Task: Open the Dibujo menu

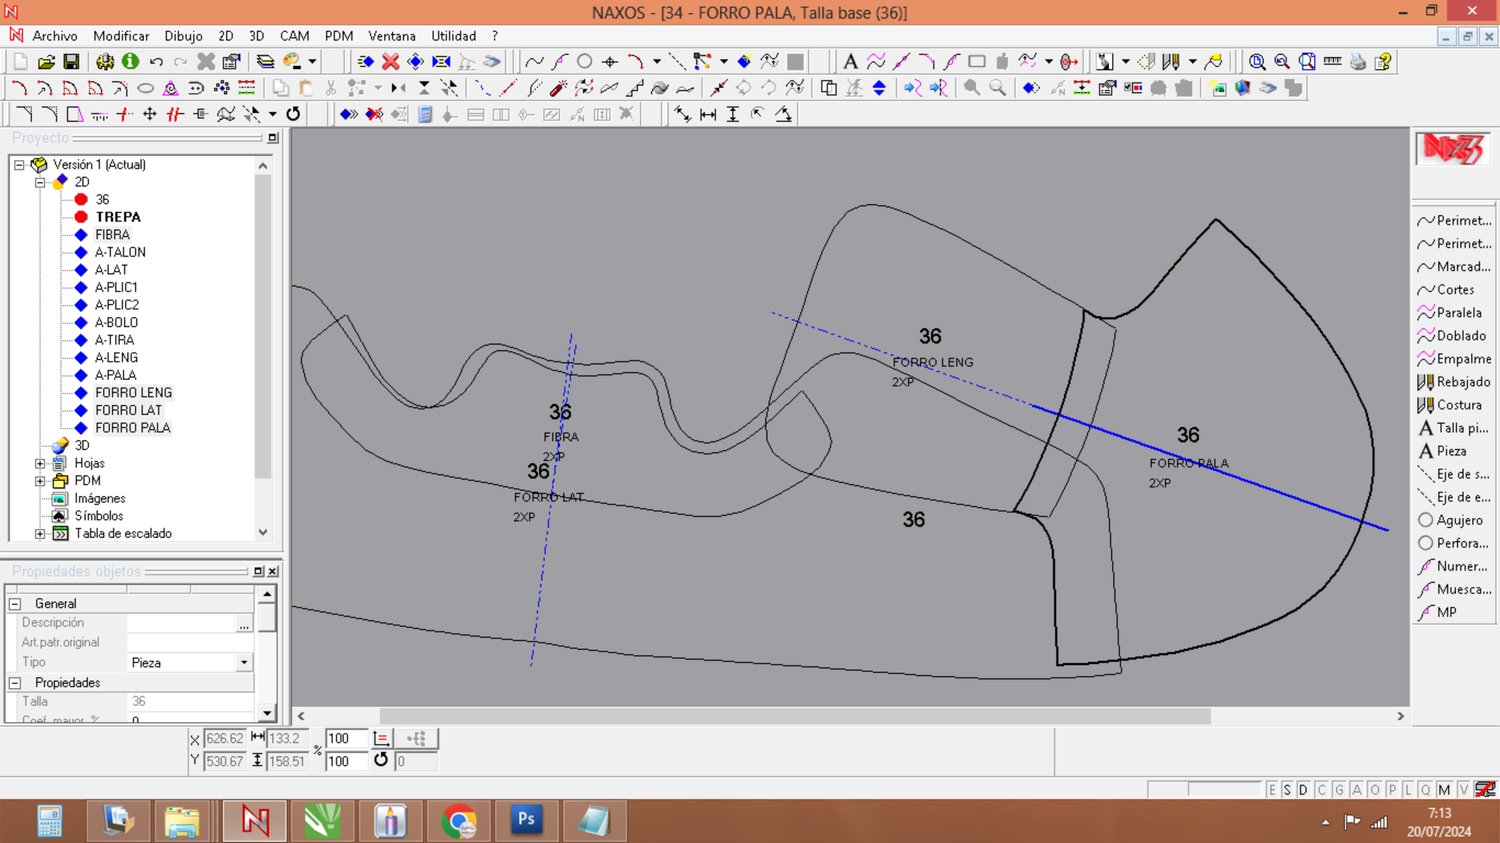Action: coord(183,36)
